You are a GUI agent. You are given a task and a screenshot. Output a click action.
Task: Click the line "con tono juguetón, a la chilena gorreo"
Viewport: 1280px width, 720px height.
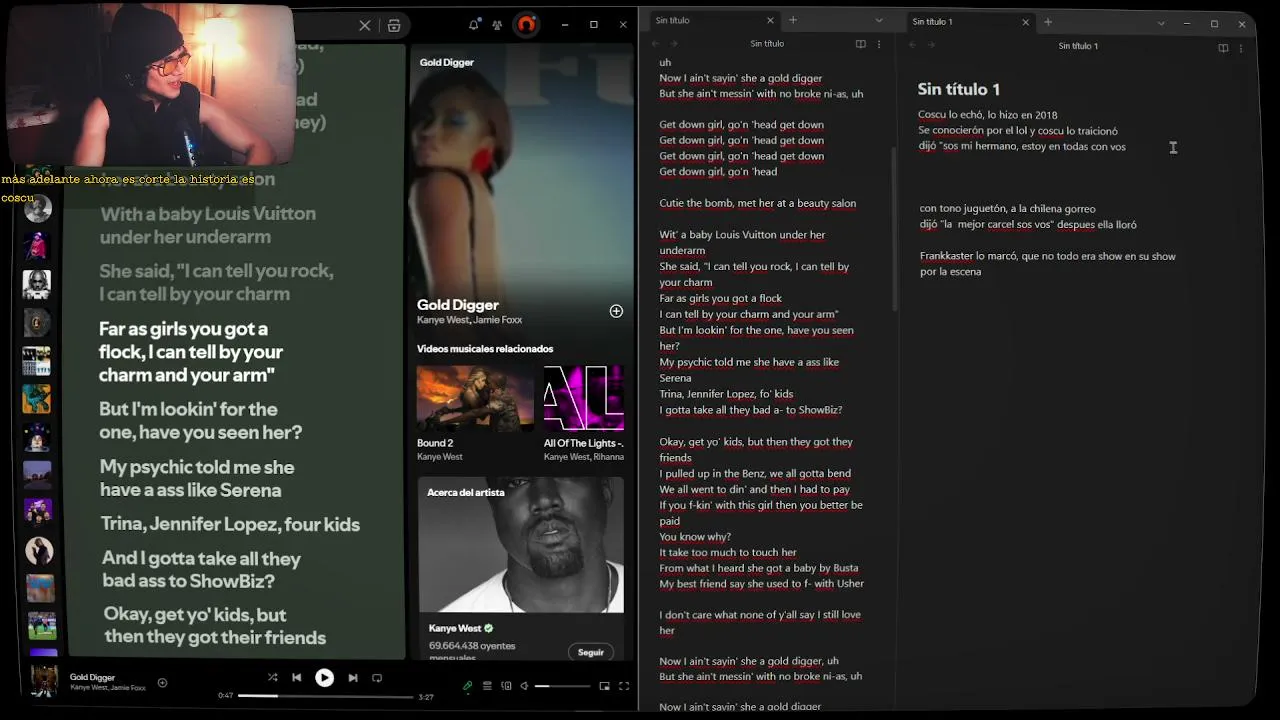pyautogui.click(x=1008, y=209)
